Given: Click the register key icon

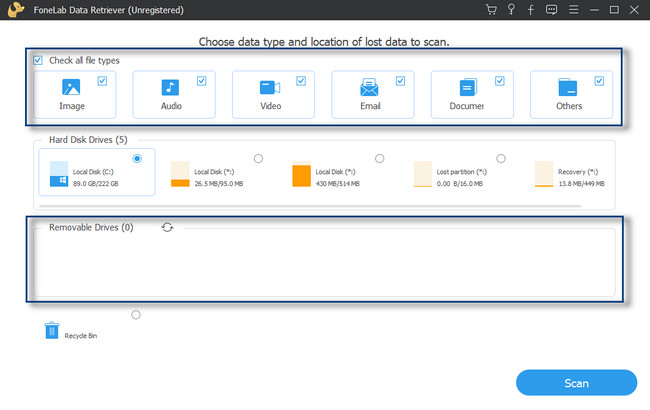Looking at the screenshot, I should coord(511,10).
